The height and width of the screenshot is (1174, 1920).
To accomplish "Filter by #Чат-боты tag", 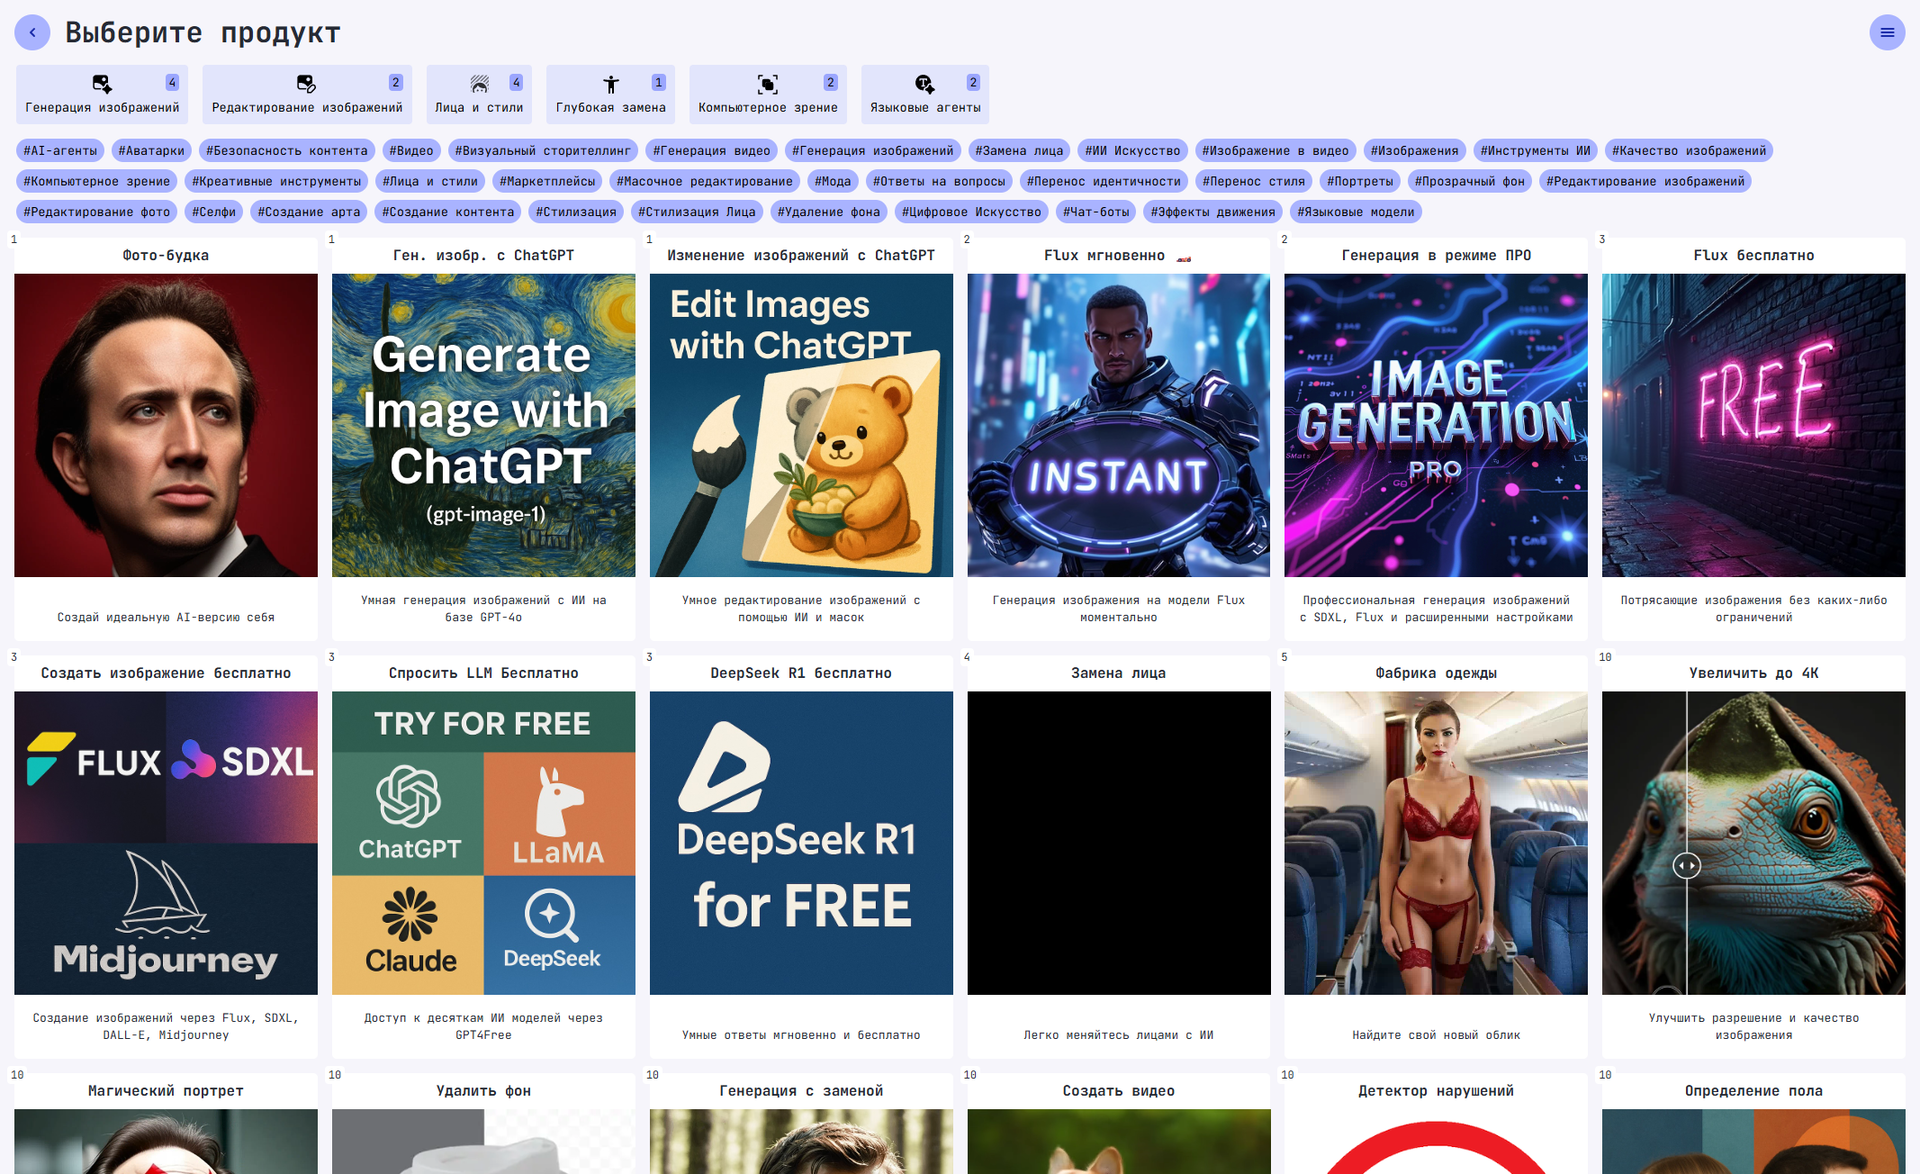I will click(x=1097, y=212).
